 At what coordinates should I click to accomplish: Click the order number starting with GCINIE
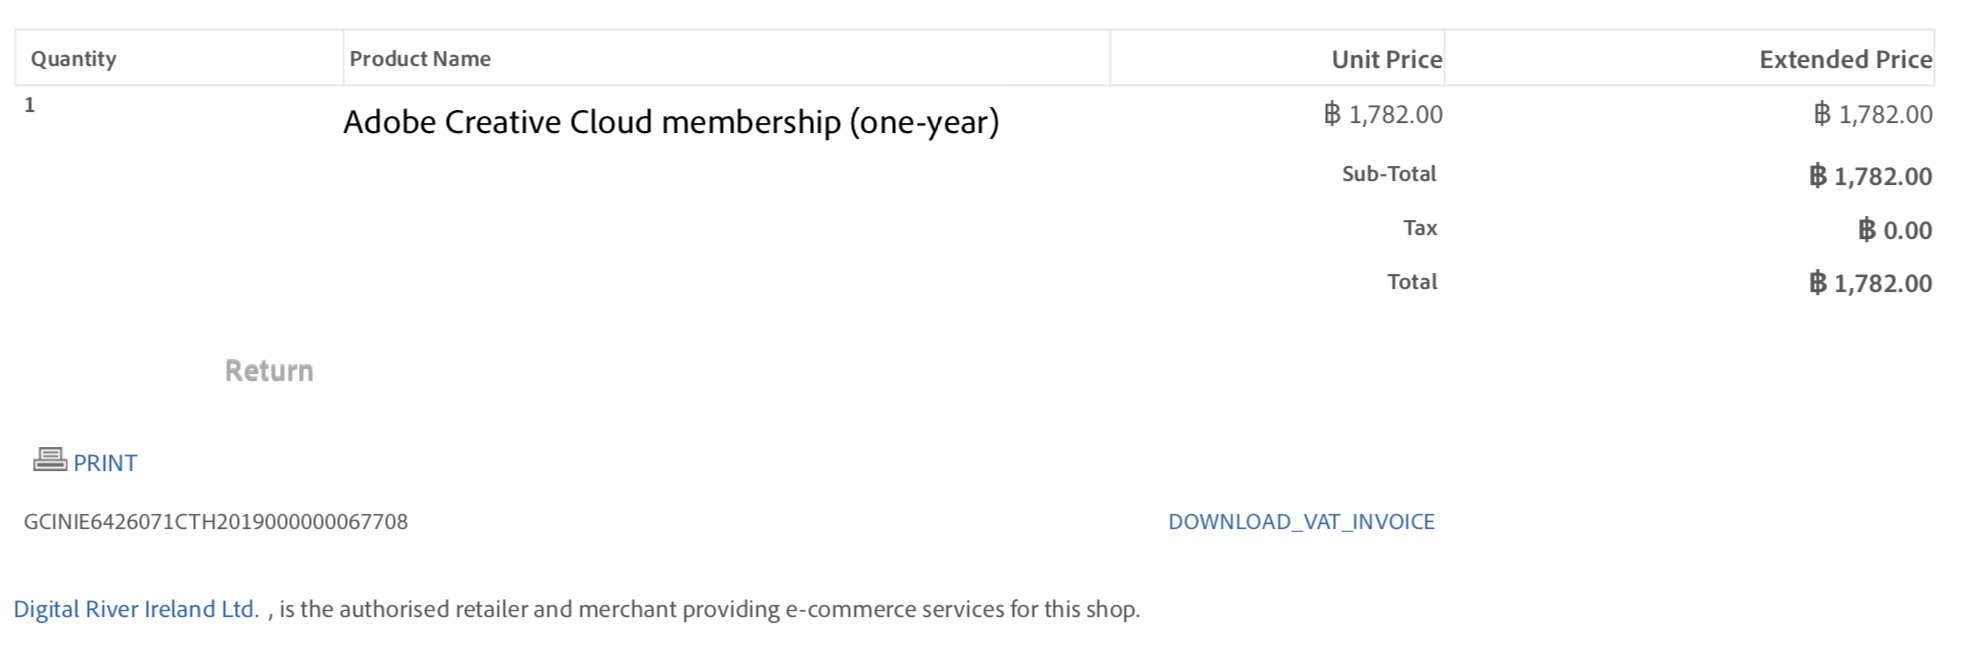tap(216, 522)
